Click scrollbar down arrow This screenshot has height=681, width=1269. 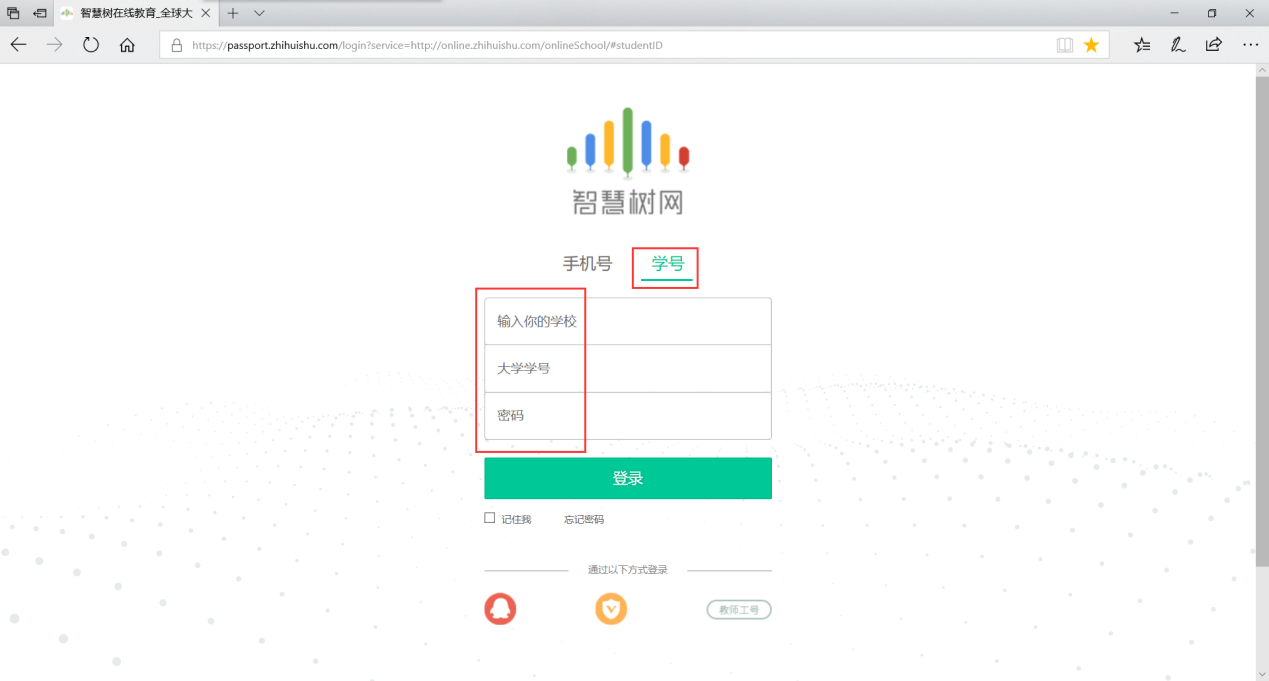[1262, 673]
